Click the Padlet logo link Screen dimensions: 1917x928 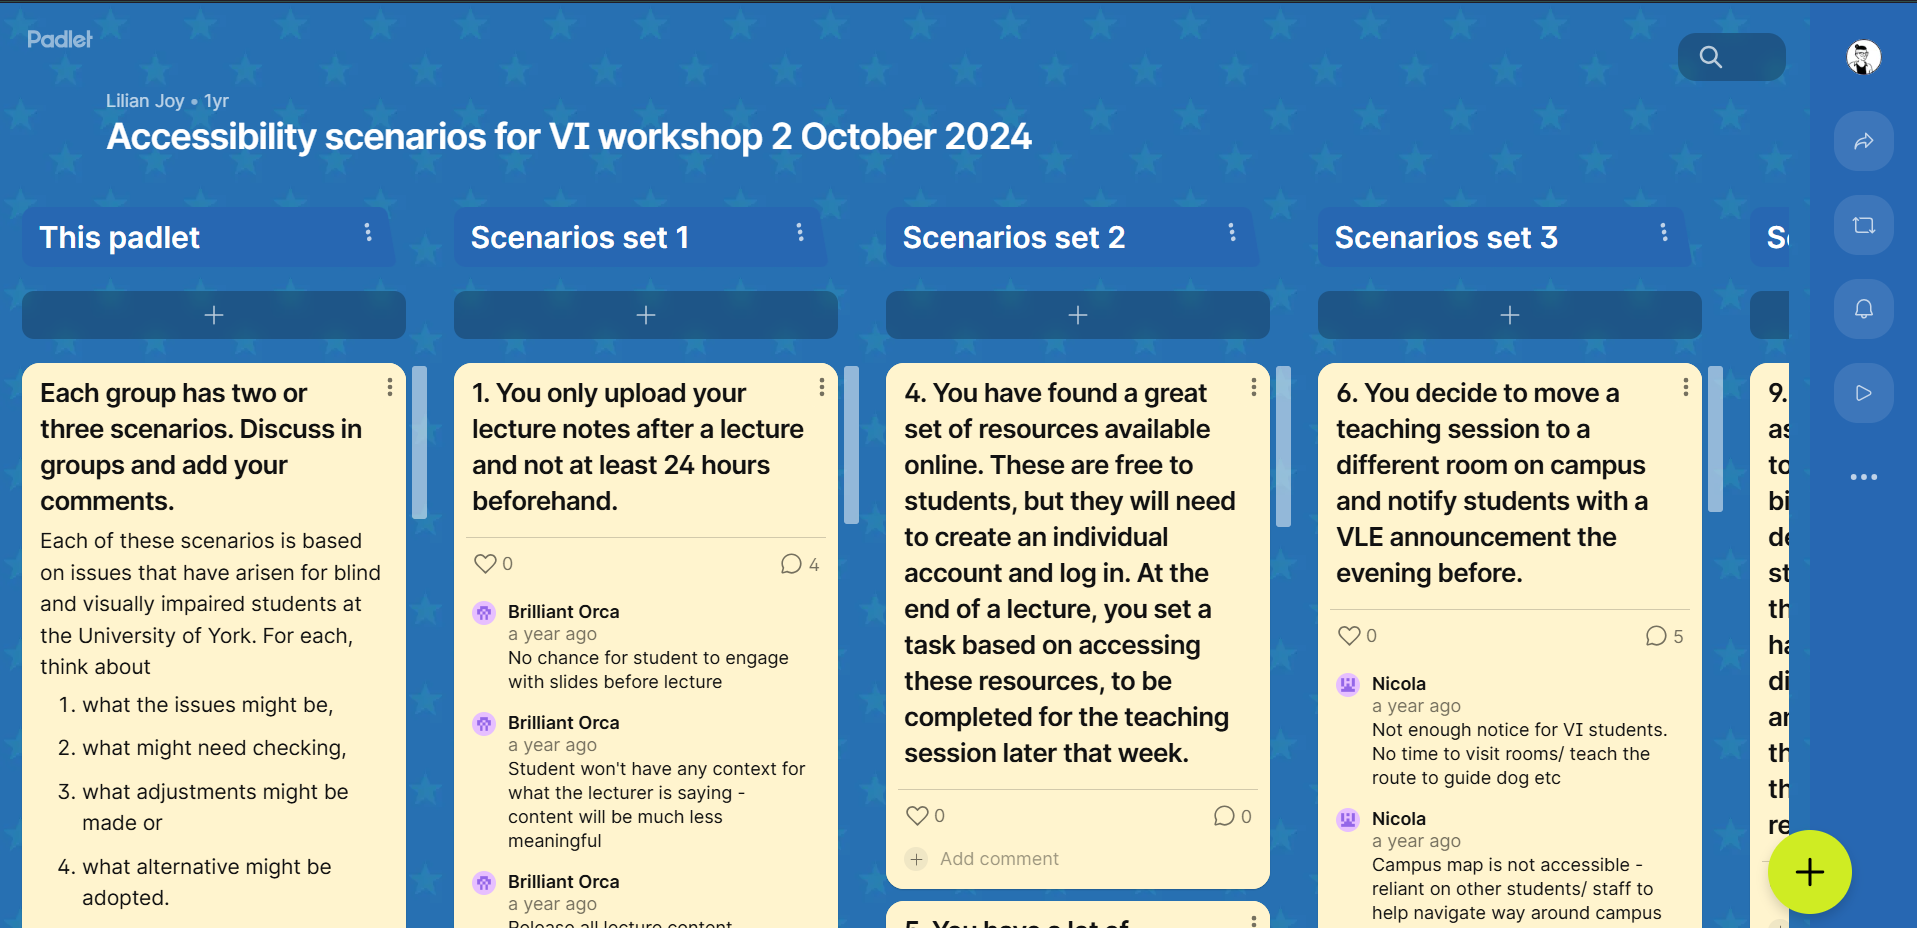coord(60,39)
